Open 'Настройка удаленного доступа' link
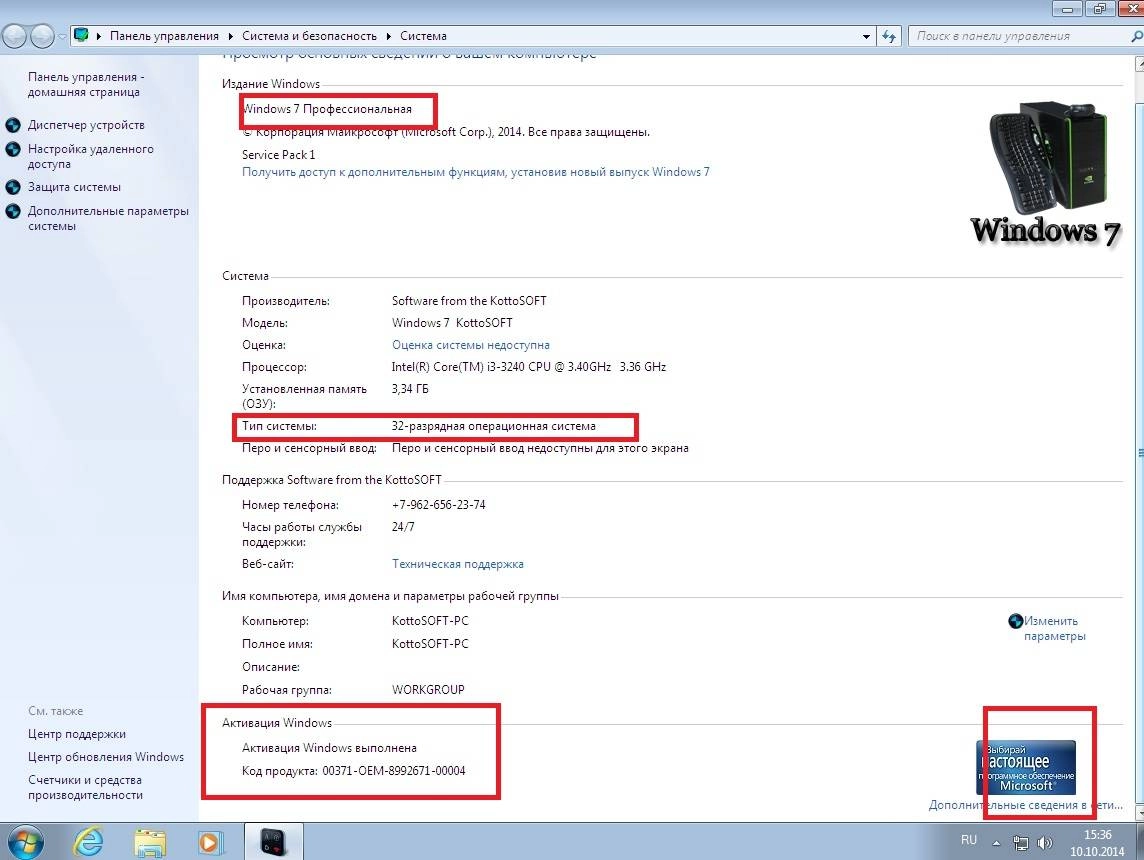This screenshot has width=1144, height=860. pos(90,156)
